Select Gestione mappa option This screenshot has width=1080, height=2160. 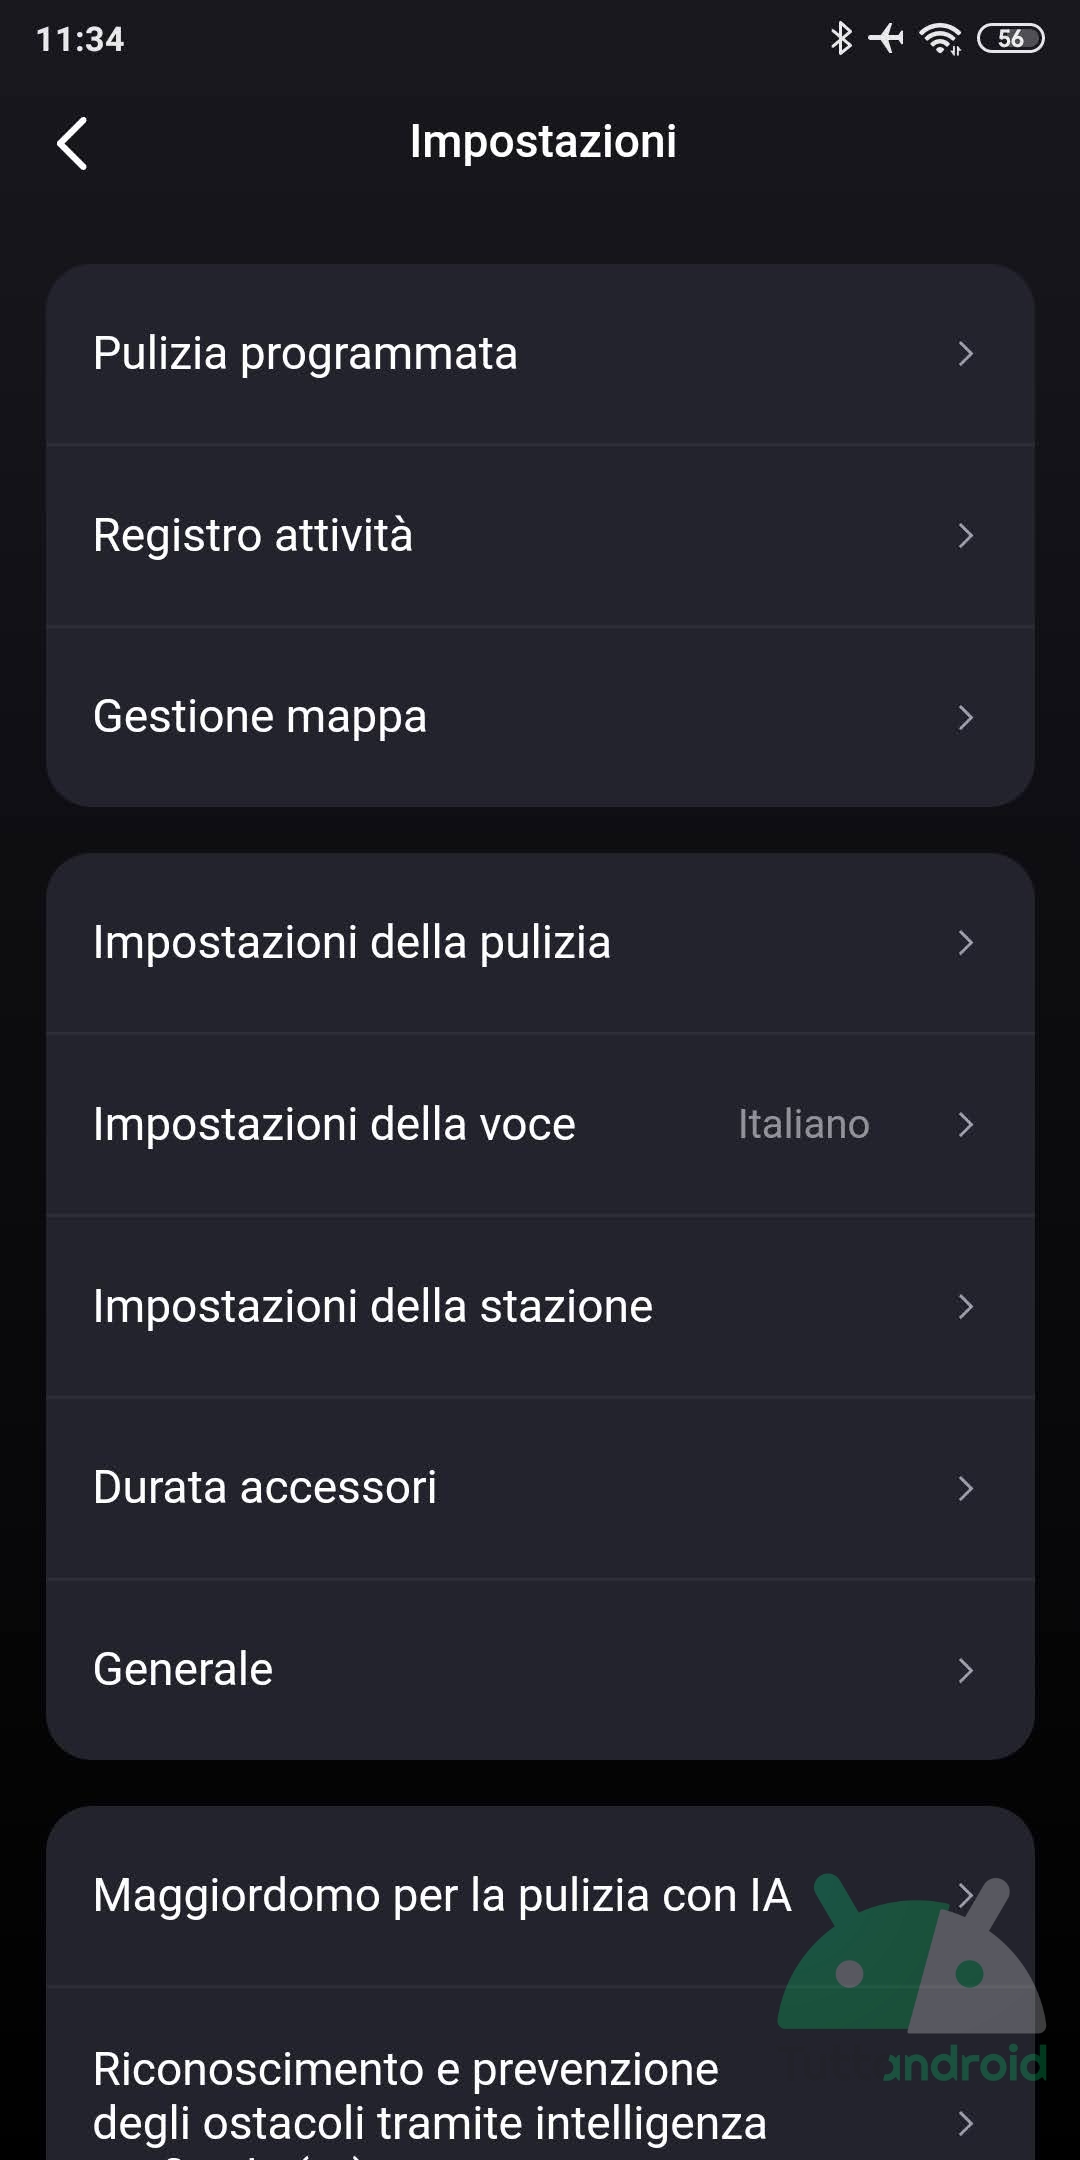click(260, 717)
